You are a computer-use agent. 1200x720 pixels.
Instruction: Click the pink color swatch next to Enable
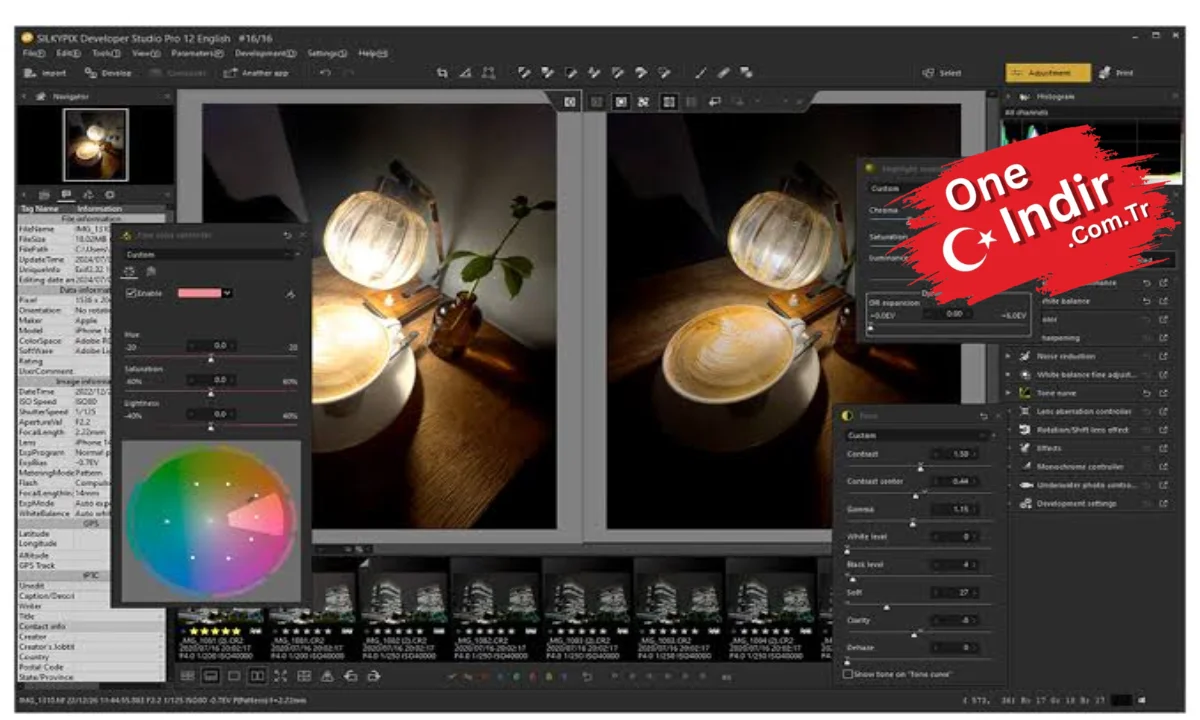click(200, 293)
